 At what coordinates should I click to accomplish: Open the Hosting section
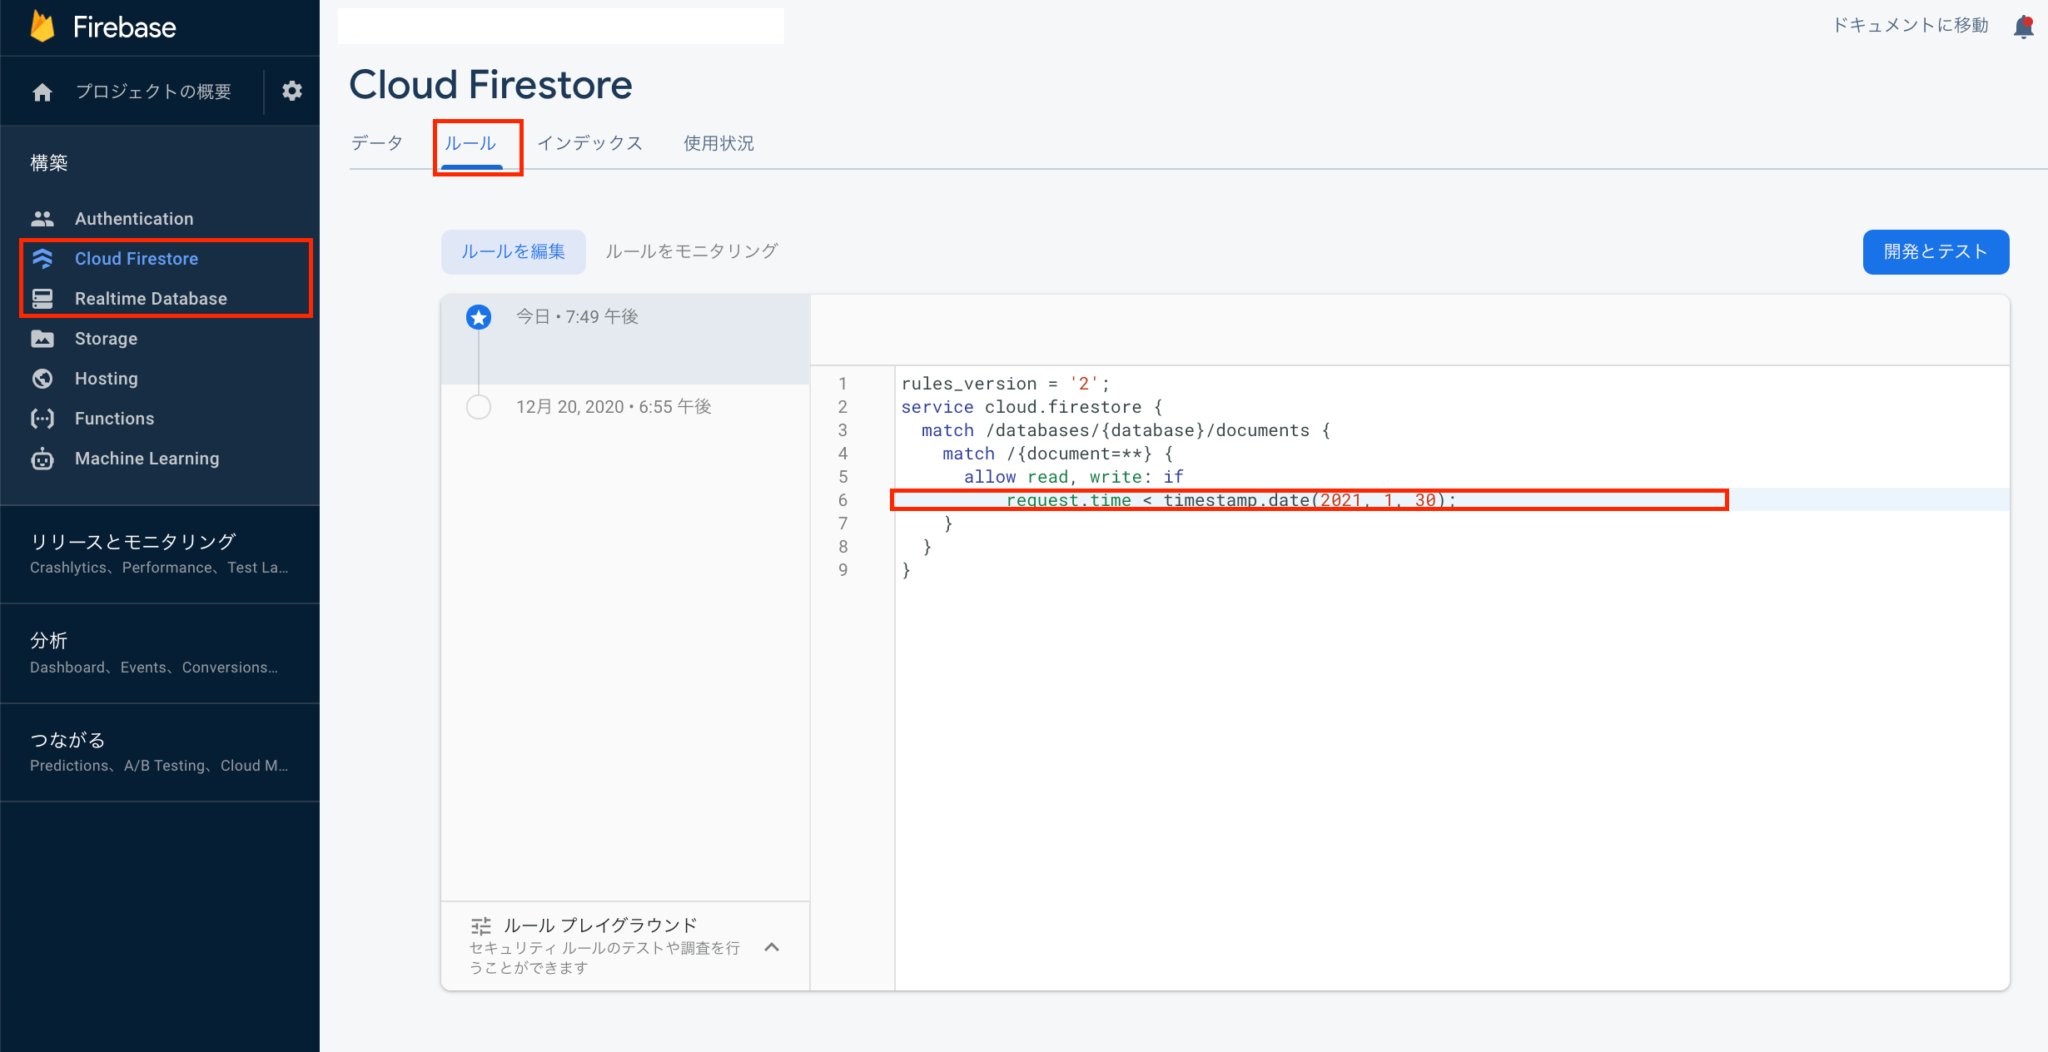pos(104,378)
